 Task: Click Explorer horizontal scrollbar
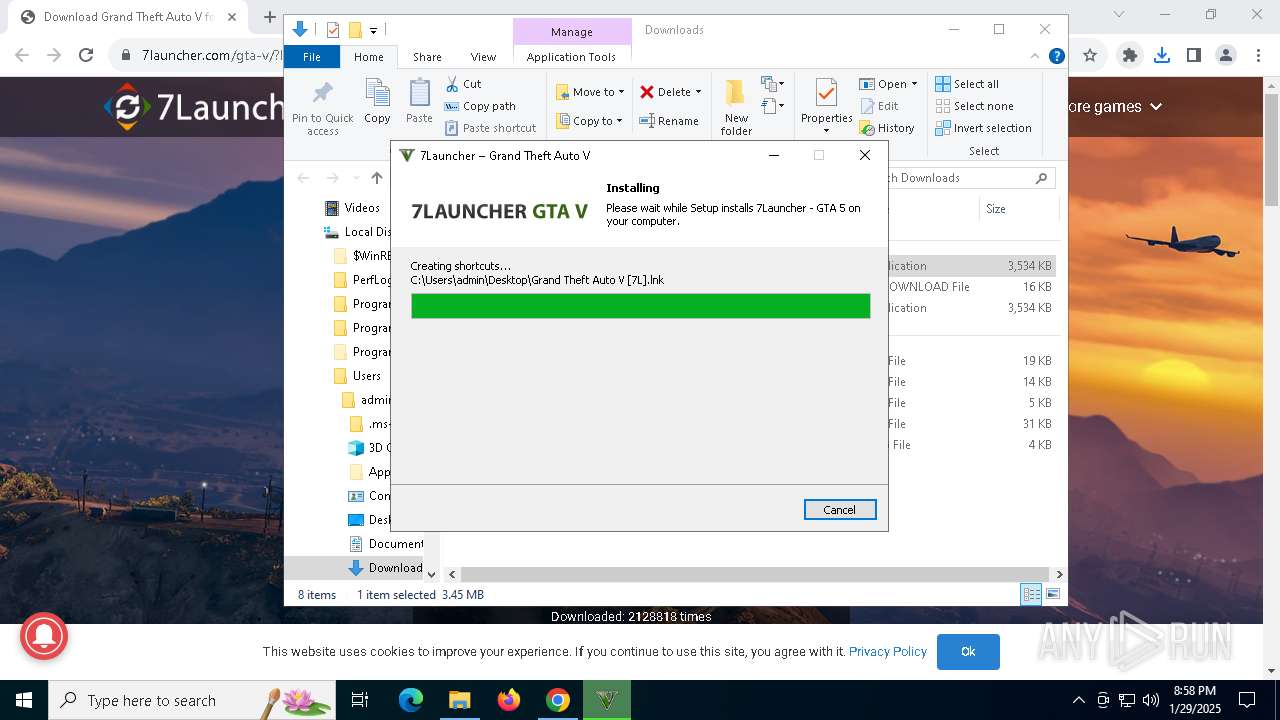click(753, 574)
